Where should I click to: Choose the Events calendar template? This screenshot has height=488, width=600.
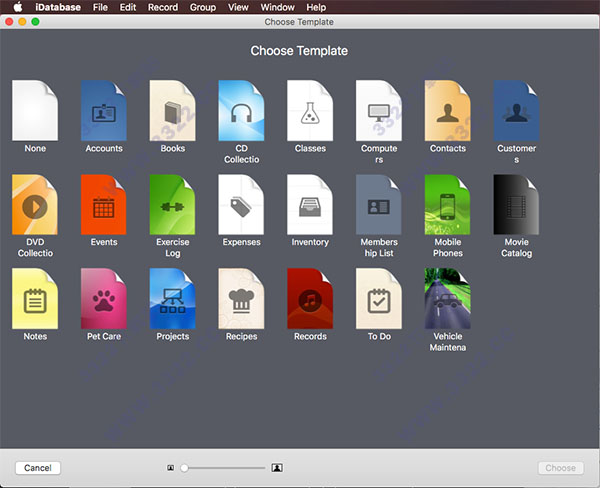coord(104,204)
